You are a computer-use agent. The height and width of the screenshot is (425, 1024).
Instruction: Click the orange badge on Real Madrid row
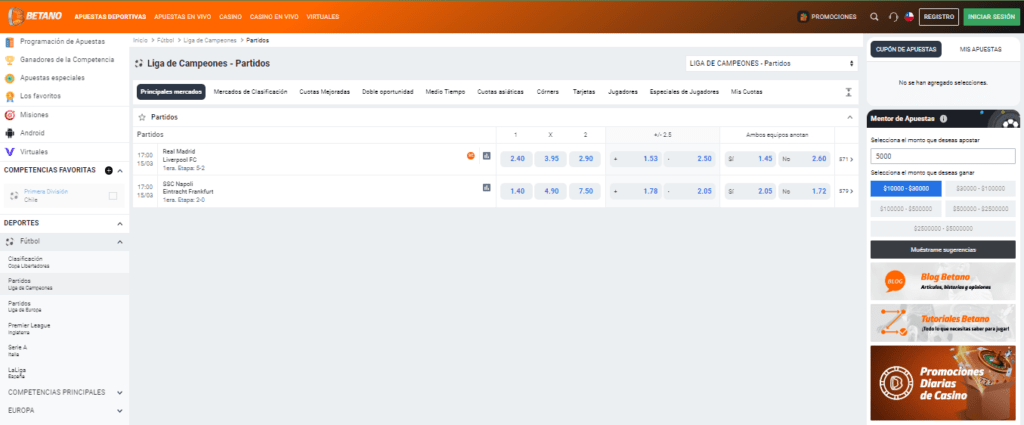470,155
